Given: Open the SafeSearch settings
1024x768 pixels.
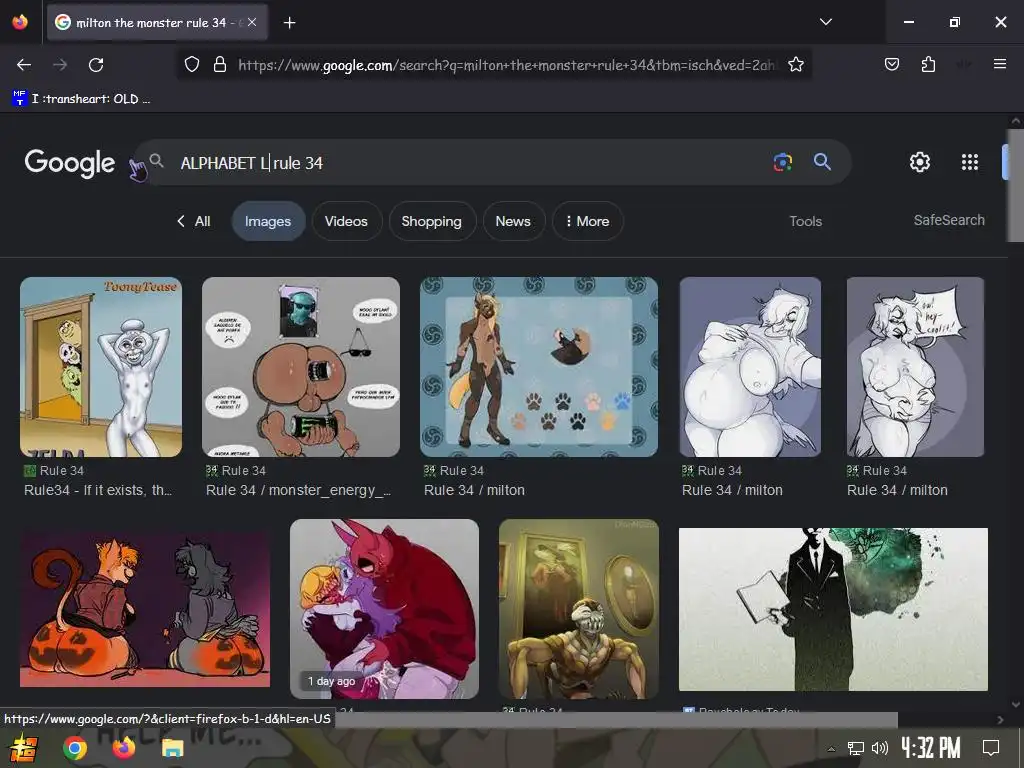Looking at the screenshot, I should (x=949, y=220).
